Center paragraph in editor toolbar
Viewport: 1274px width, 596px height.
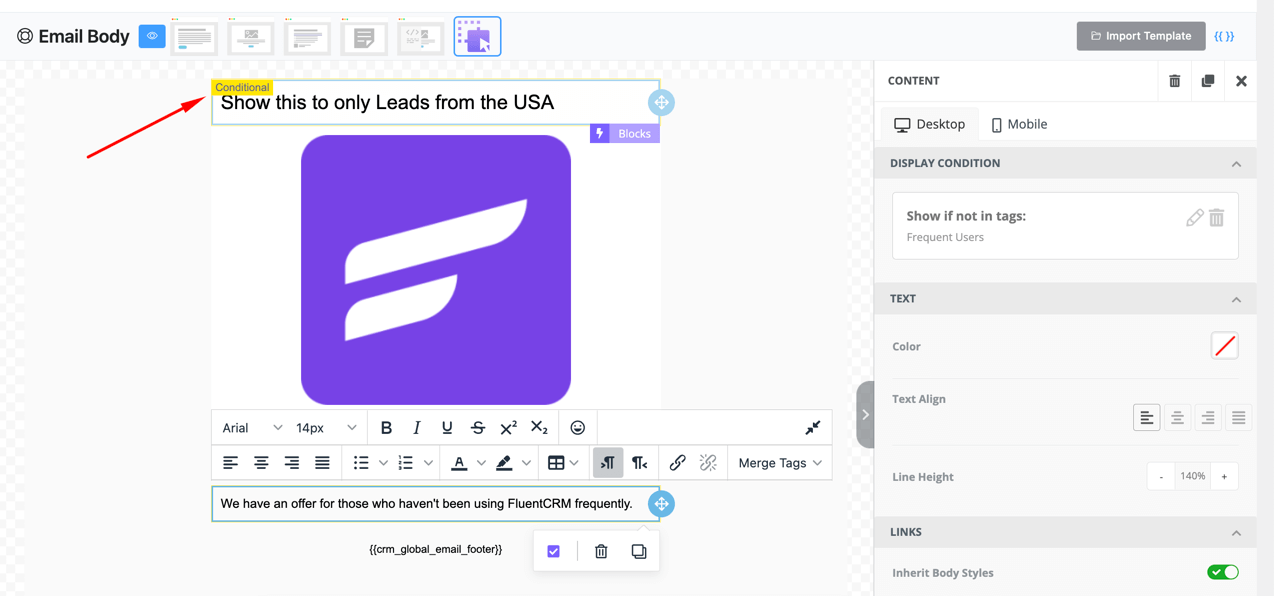tap(261, 463)
